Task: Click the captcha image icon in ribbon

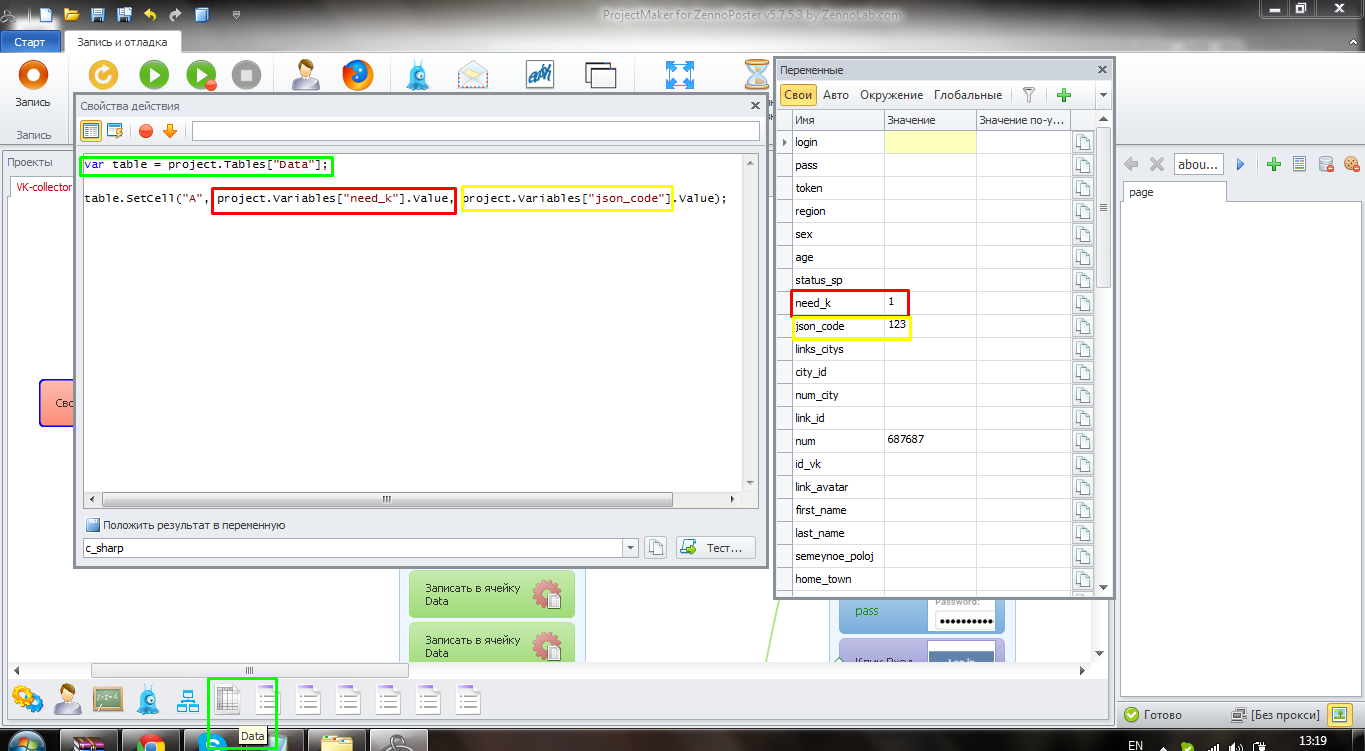Action: coord(540,75)
